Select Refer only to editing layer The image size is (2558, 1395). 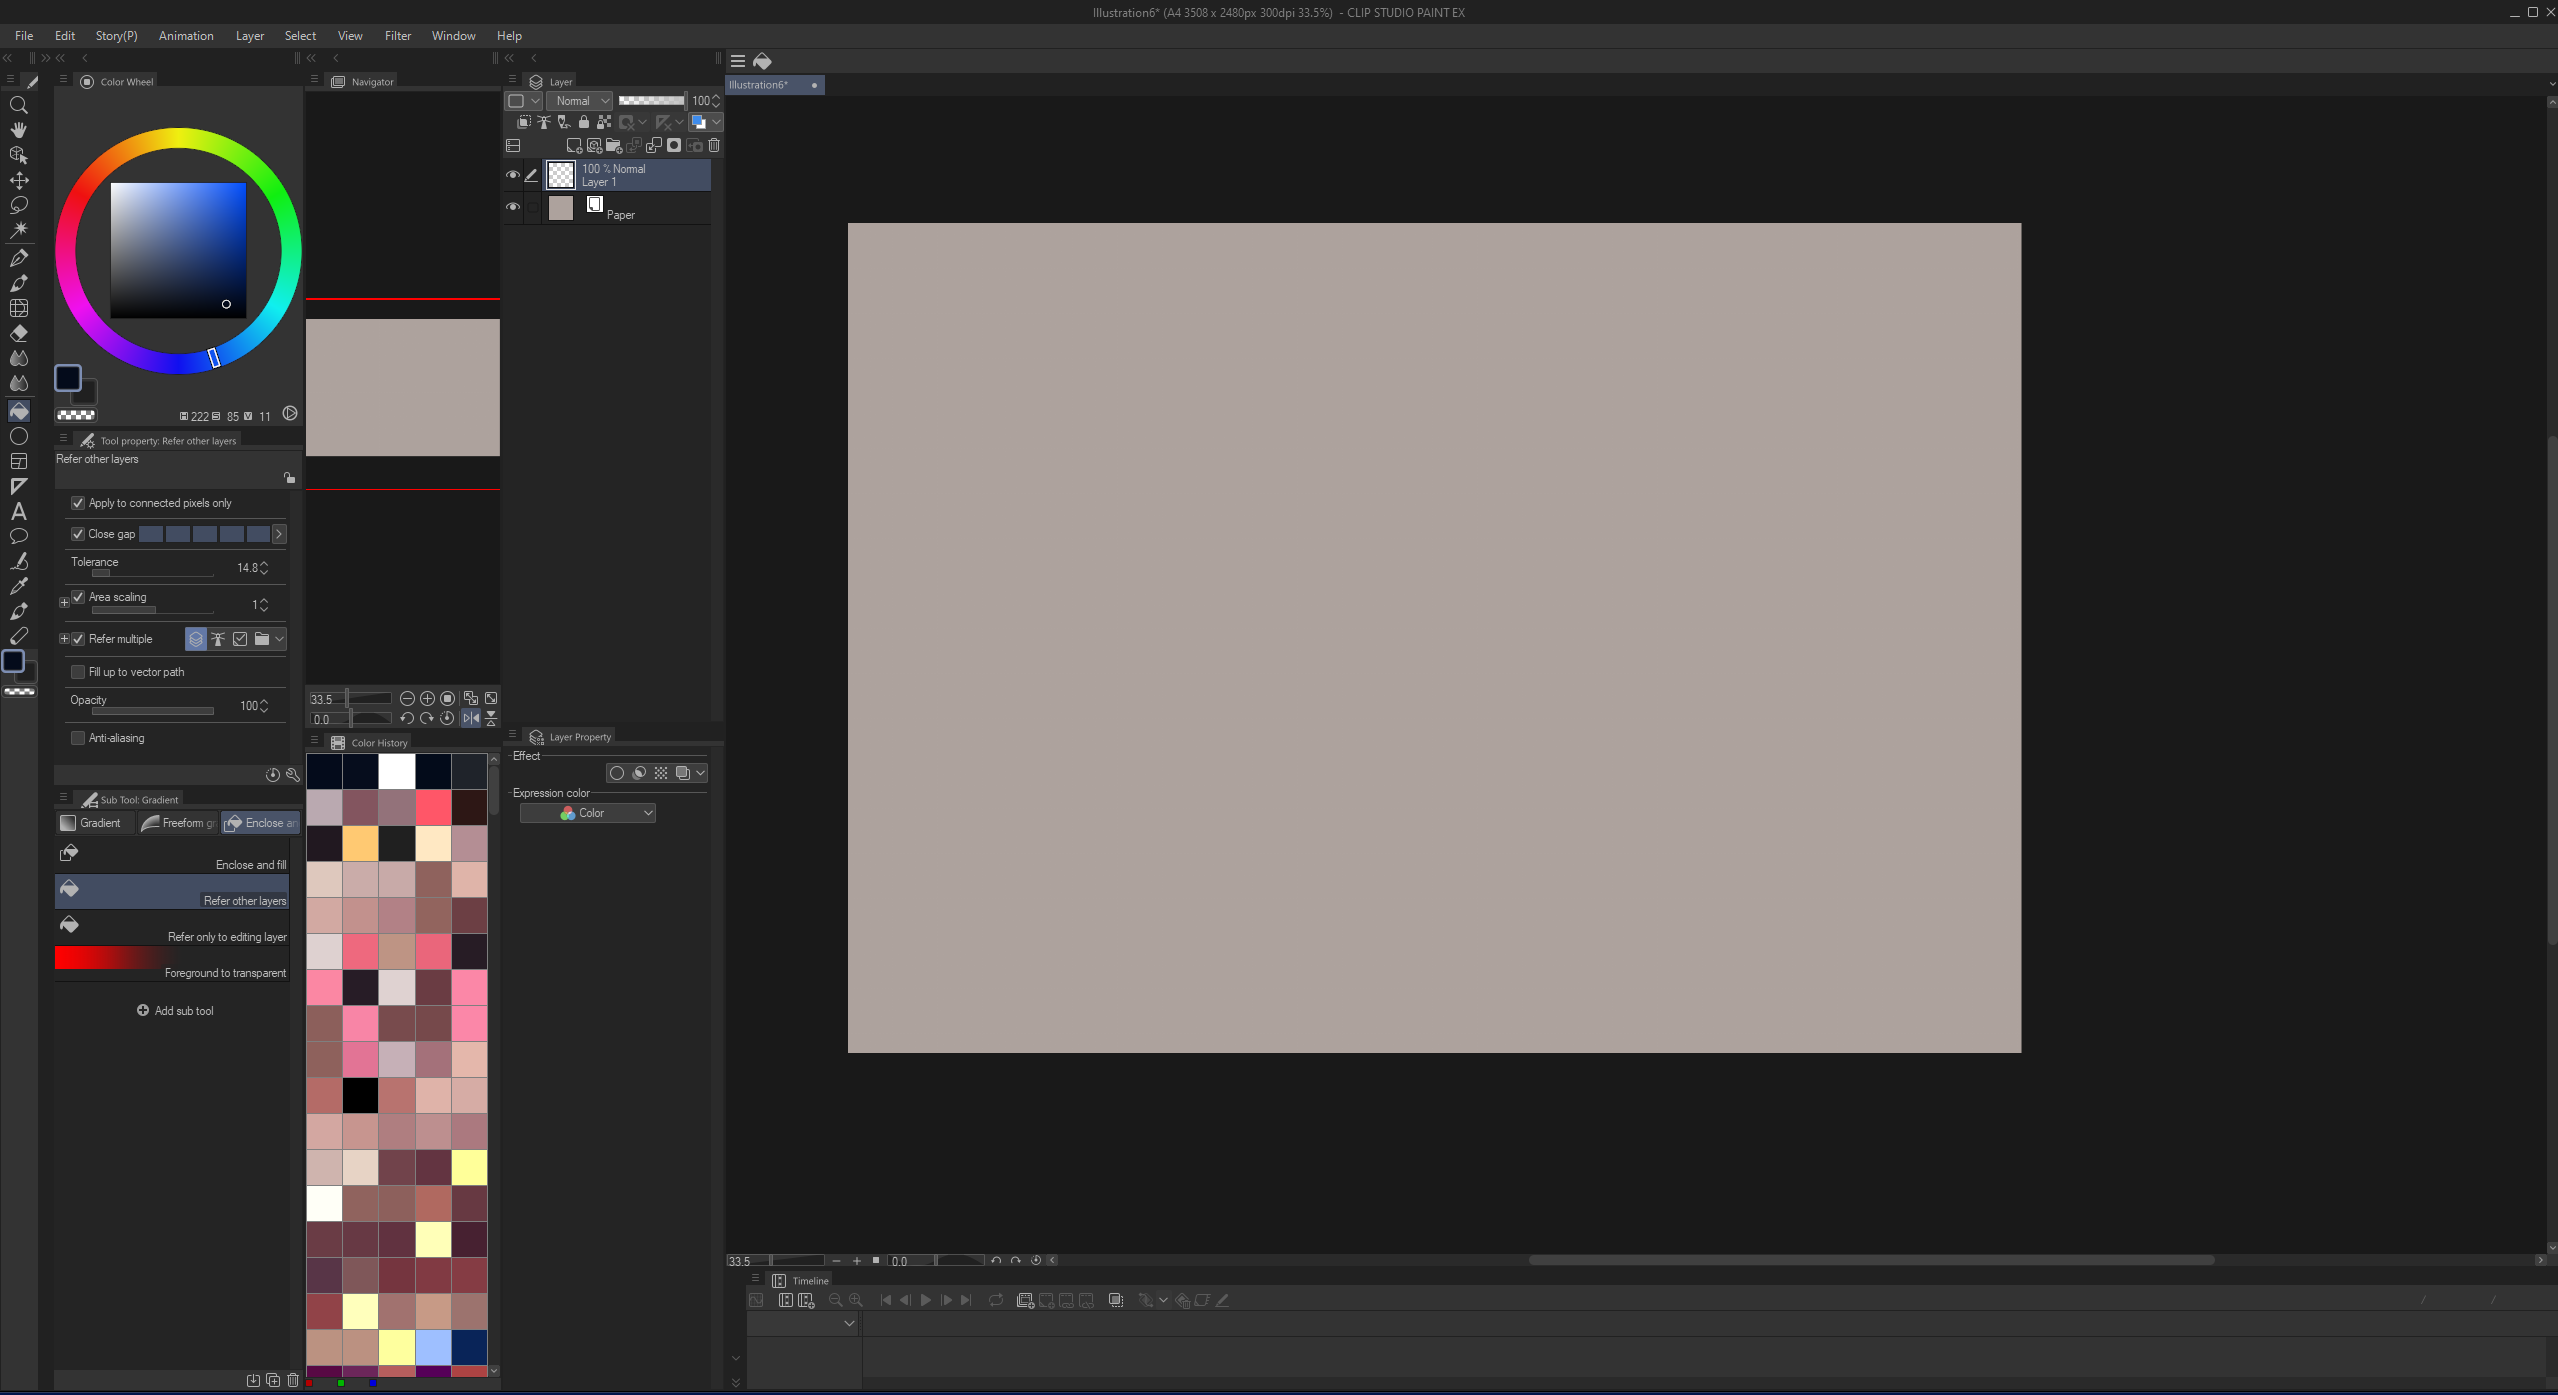point(172,928)
